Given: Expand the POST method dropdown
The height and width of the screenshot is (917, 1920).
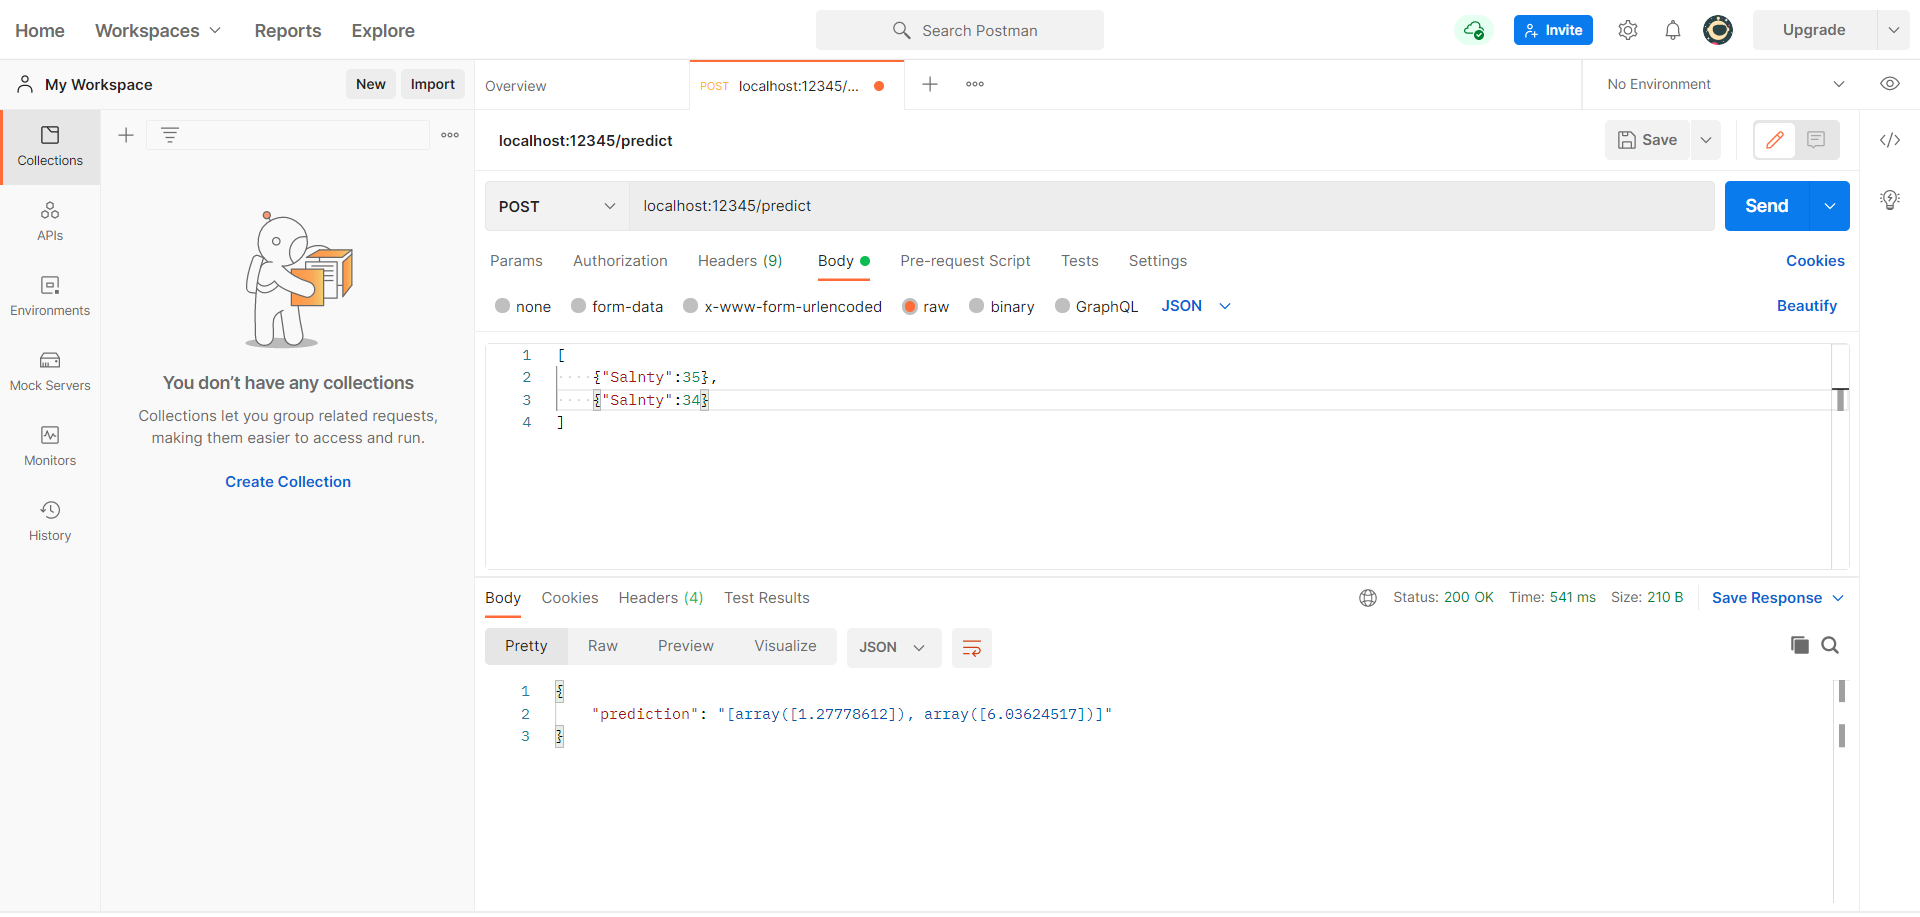Looking at the screenshot, I should coord(556,206).
